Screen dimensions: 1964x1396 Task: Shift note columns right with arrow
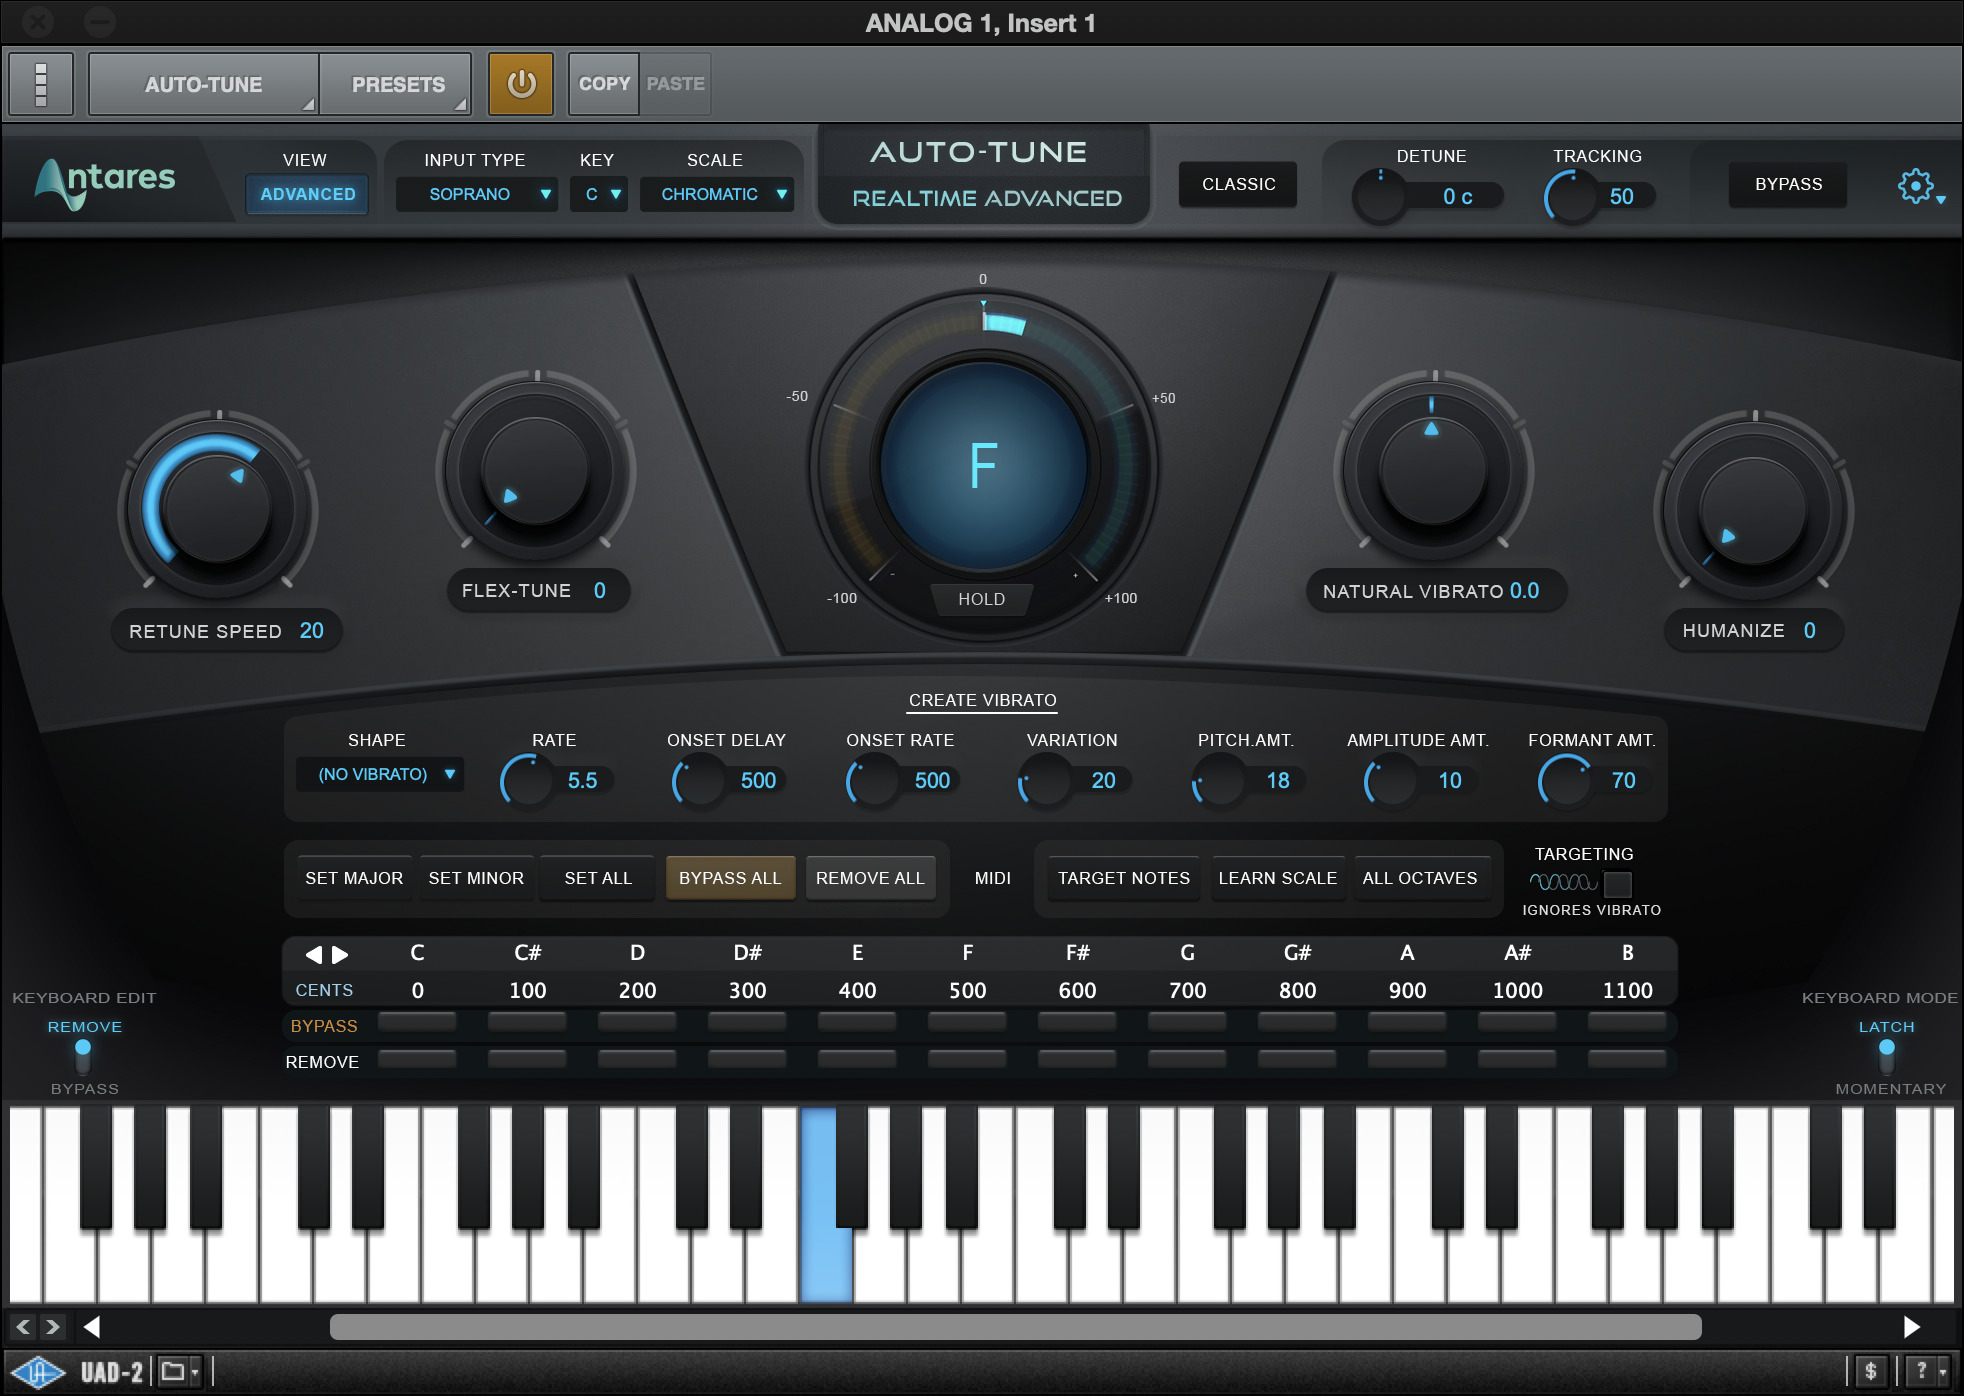(x=340, y=954)
